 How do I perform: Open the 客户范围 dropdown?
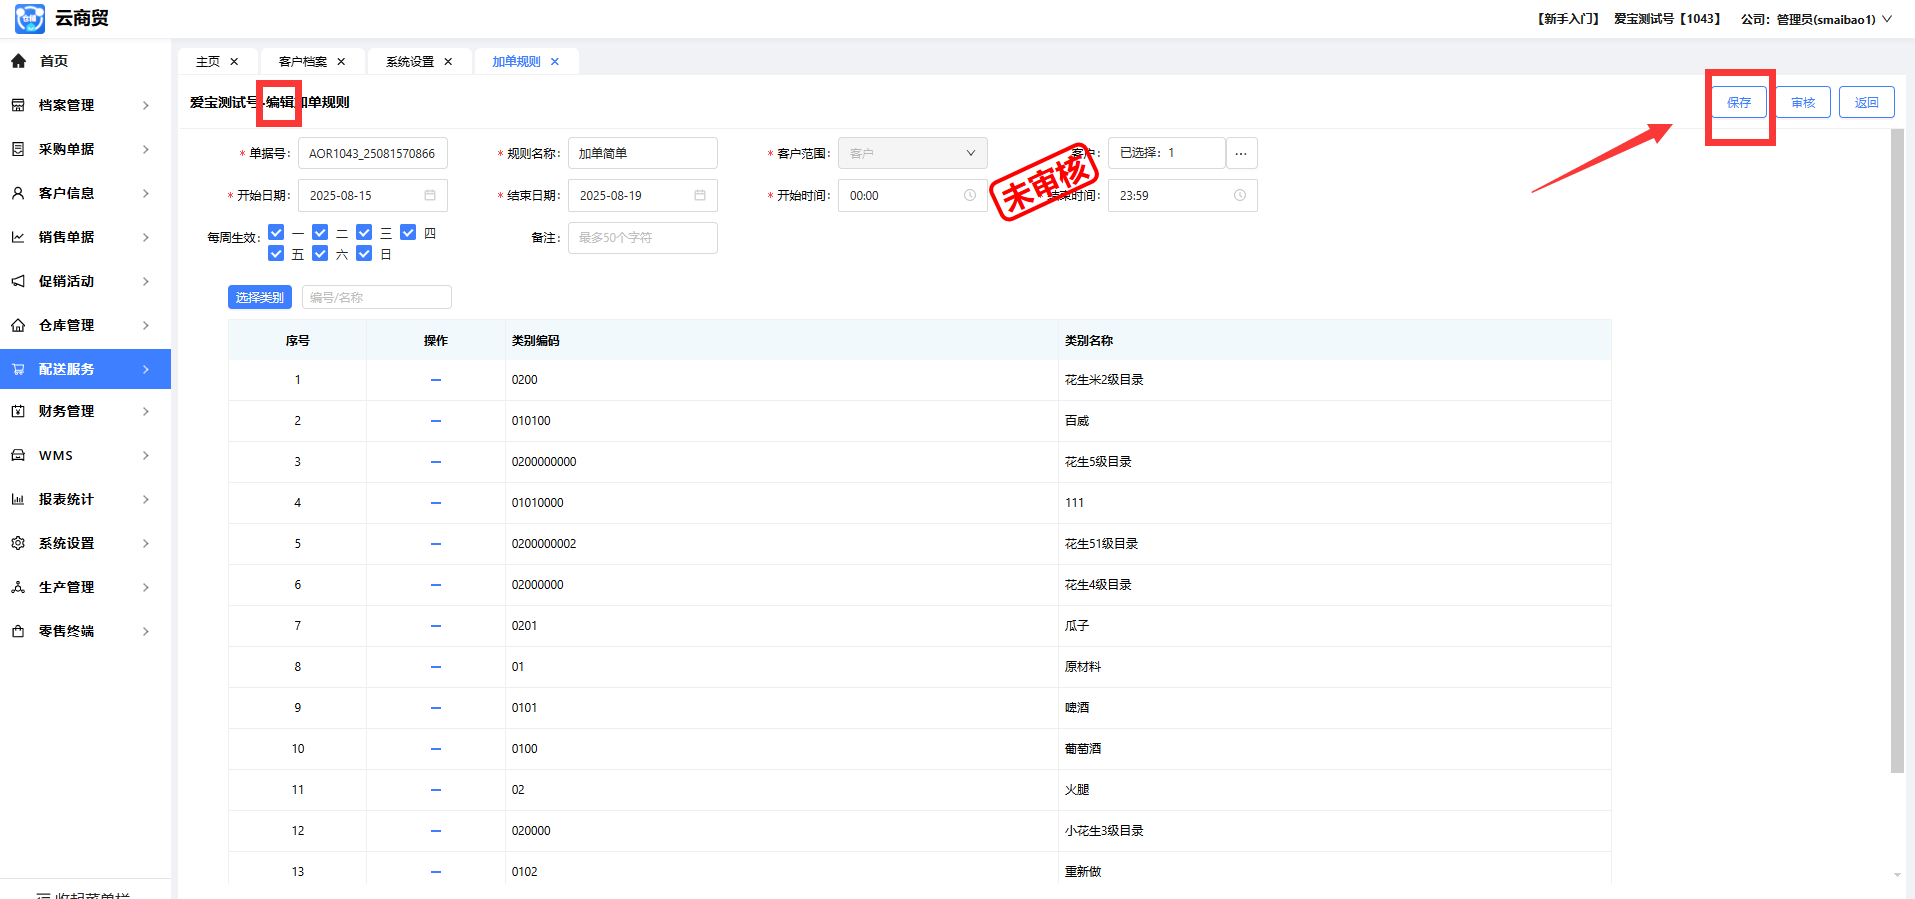912,153
